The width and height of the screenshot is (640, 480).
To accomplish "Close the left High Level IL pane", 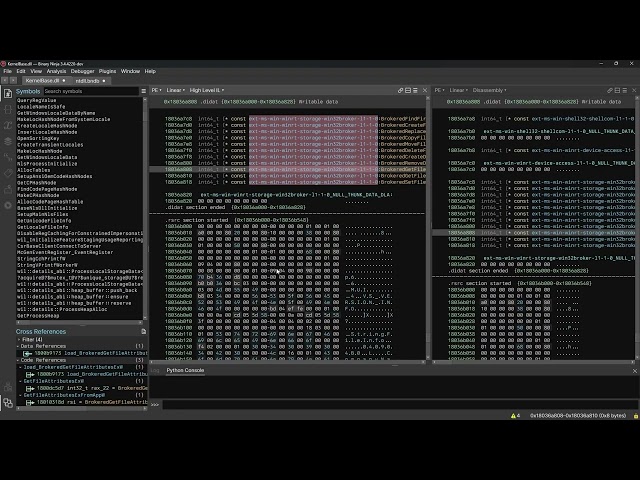I will [x=424, y=90].
